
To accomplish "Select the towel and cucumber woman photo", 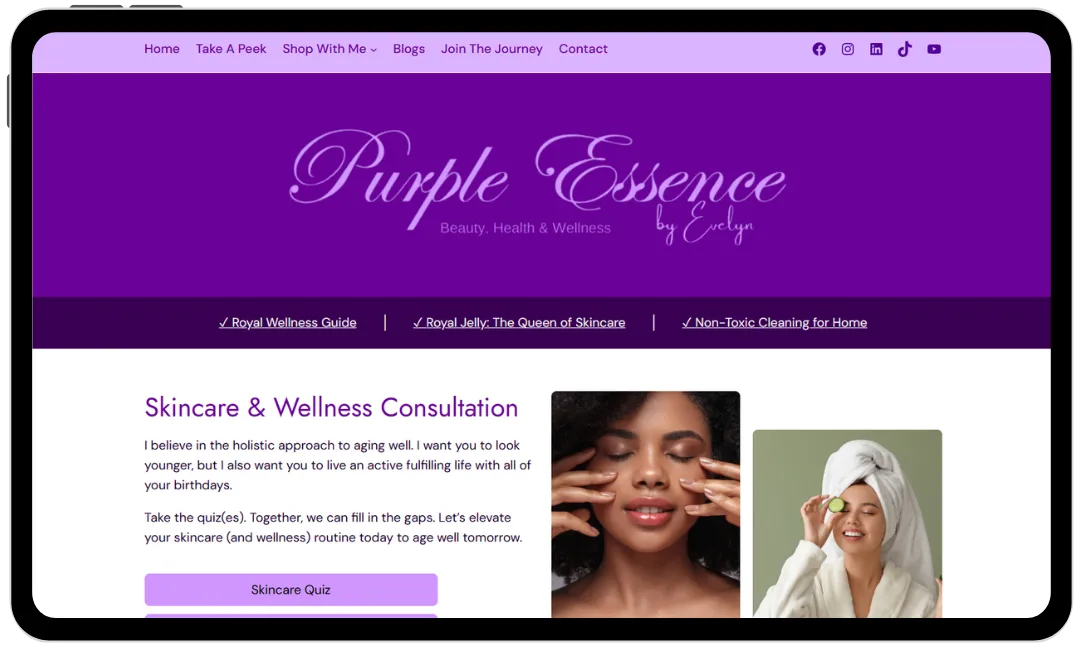I will 847,524.
